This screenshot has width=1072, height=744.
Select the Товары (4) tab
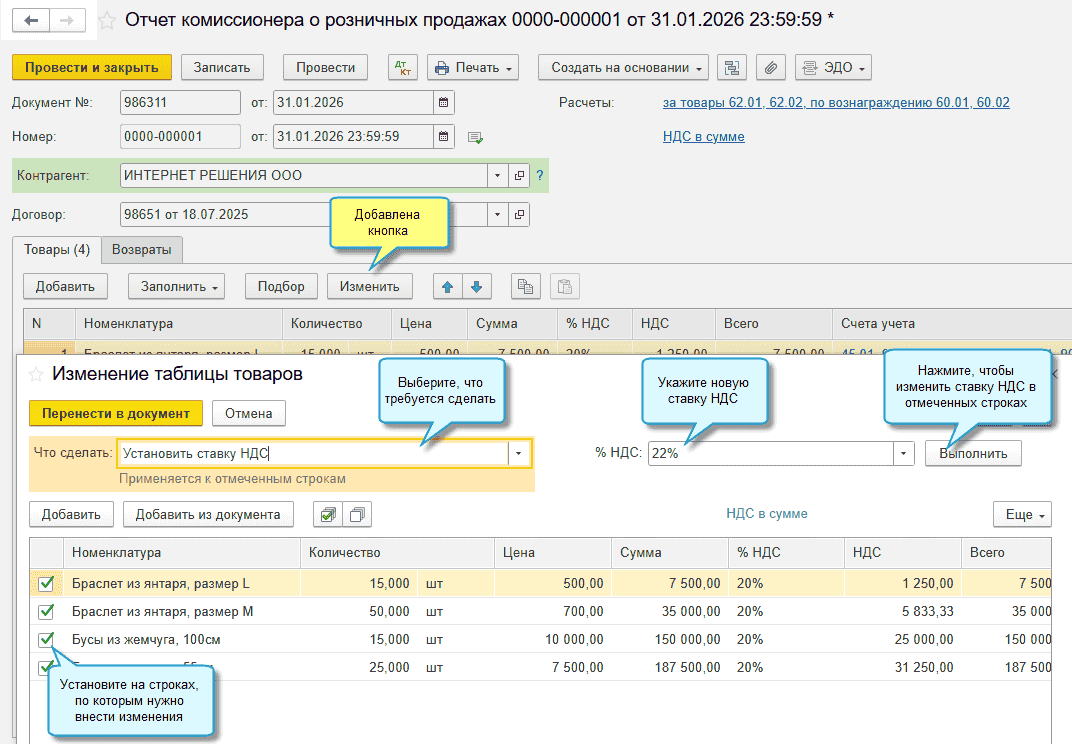(x=56, y=249)
